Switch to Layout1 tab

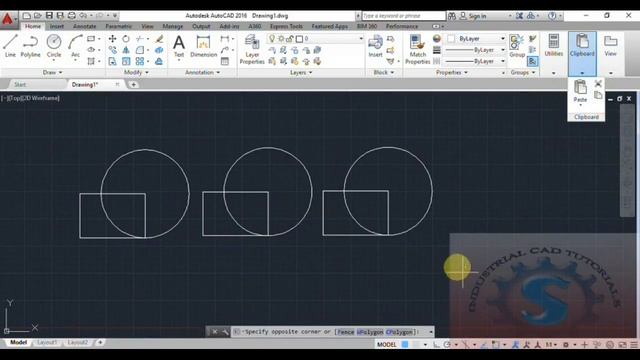[47, 342]
